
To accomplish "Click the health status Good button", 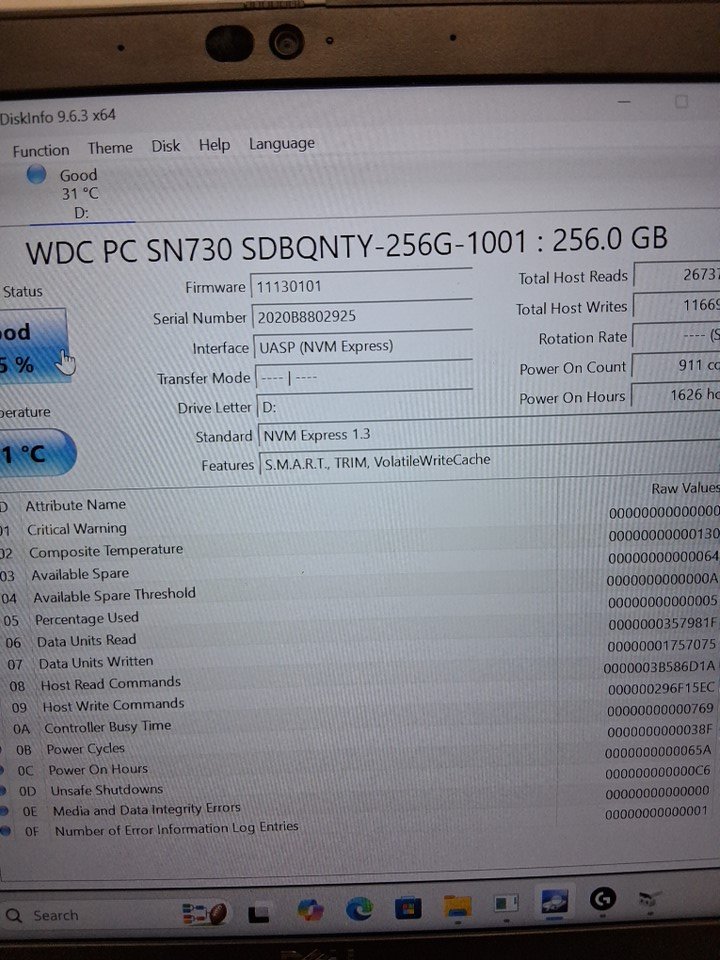I will 30,347.
